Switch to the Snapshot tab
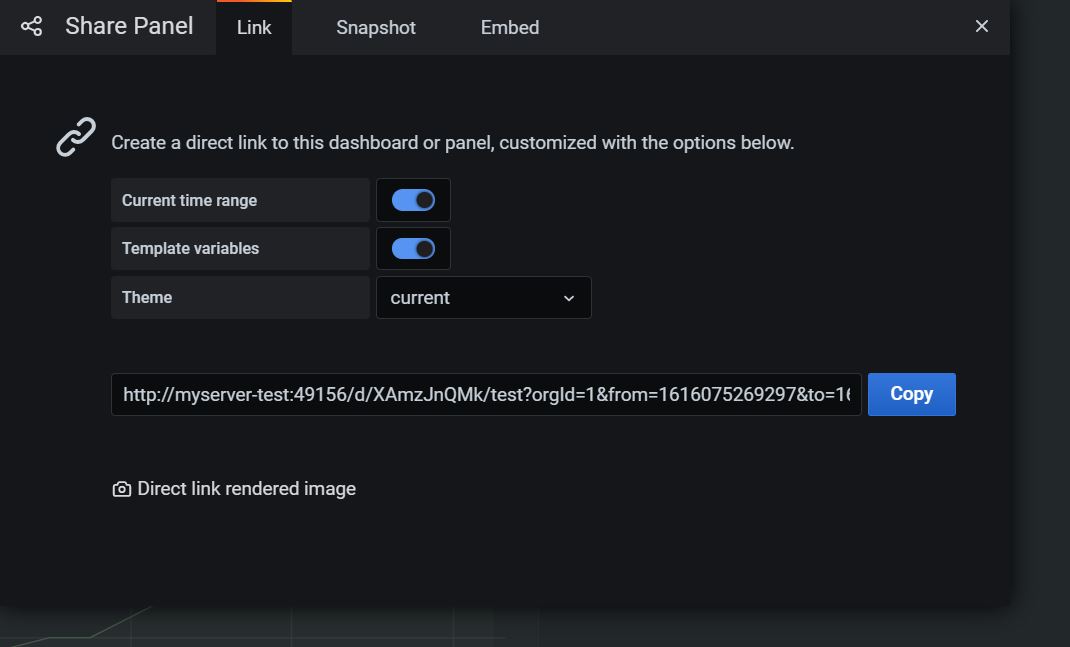This screenshot has width=1070, height=647. (x=375, y=27)
